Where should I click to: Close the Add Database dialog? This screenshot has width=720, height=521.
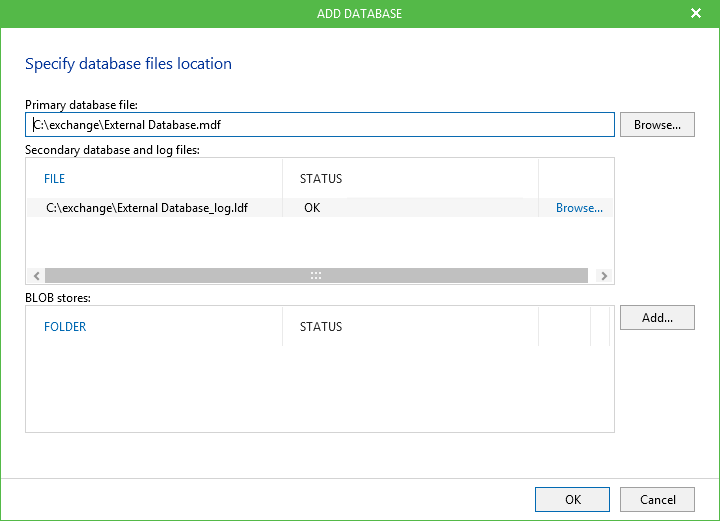tap(696, 14)
